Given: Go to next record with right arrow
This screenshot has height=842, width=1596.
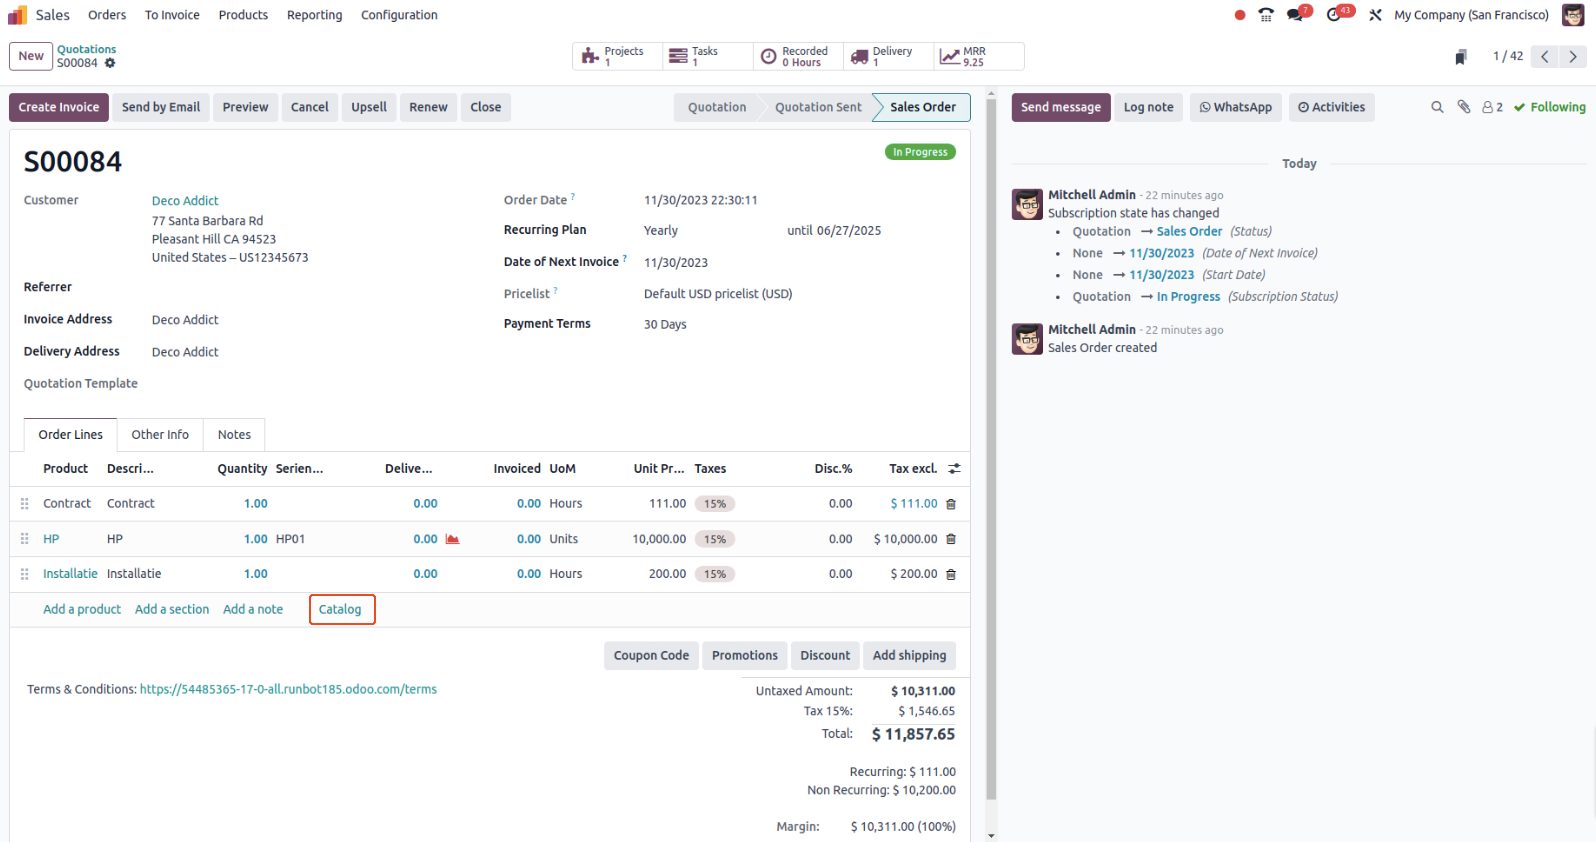Looking at the screenshot, I should click(1573, 57).
